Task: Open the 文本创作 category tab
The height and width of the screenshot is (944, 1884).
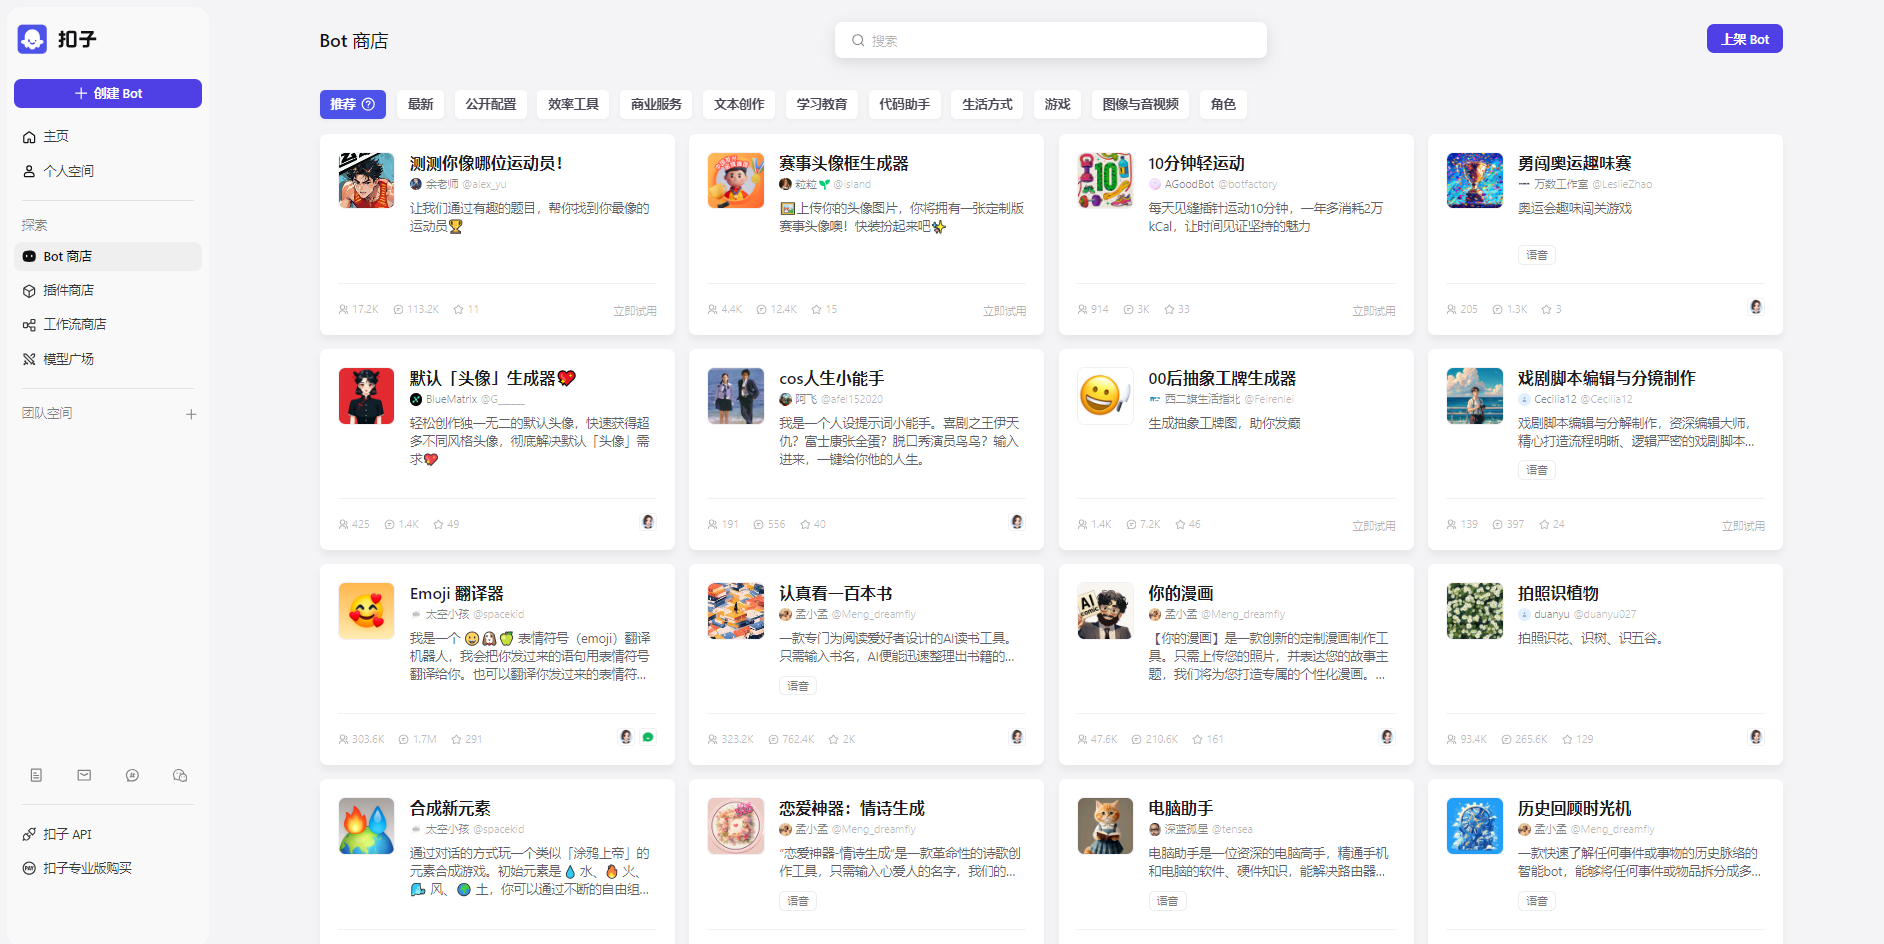Action: [x=739, y=104]
